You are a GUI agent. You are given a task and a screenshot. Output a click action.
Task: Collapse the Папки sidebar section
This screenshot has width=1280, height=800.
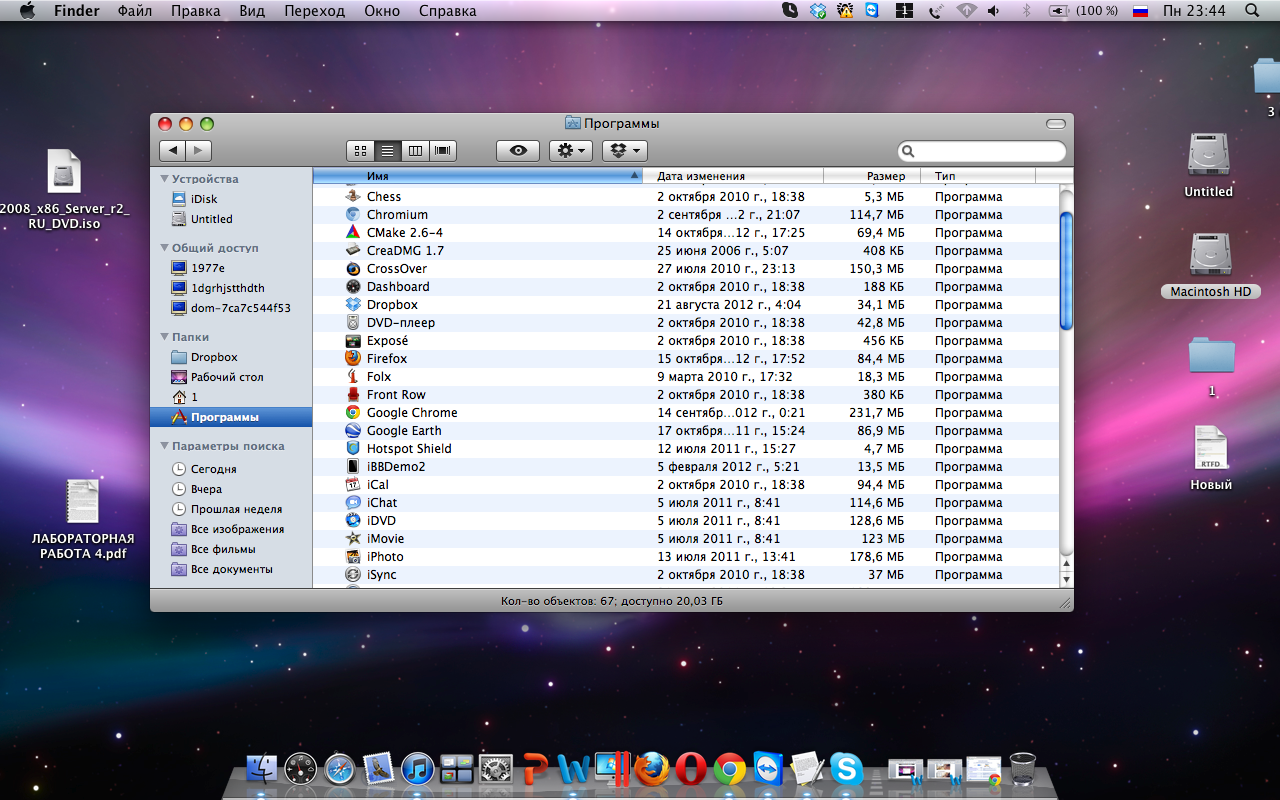click(x=165, y=337)
